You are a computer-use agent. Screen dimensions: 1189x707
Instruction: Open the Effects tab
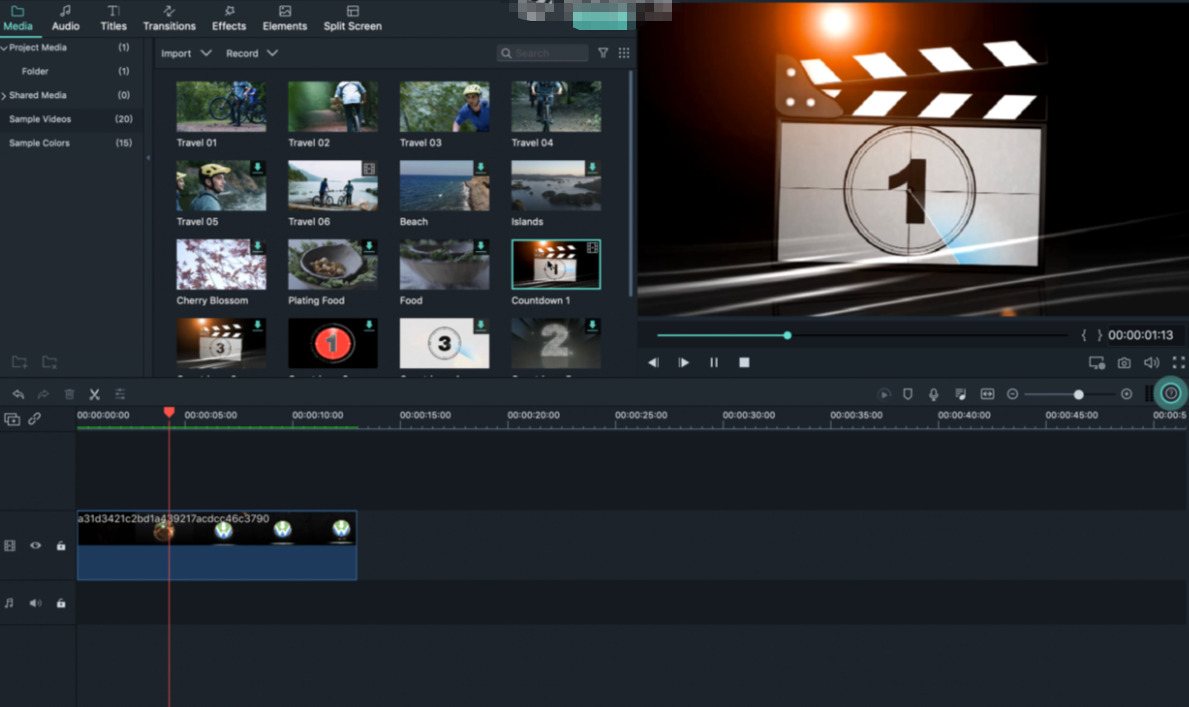click(x=229, y=18)
